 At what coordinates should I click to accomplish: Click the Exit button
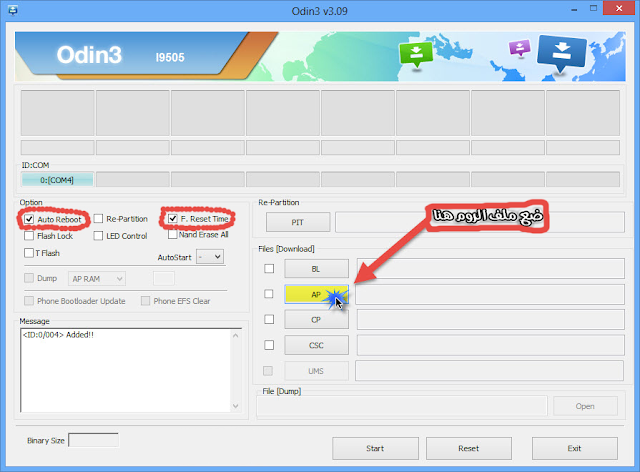[x=574, y=448]
